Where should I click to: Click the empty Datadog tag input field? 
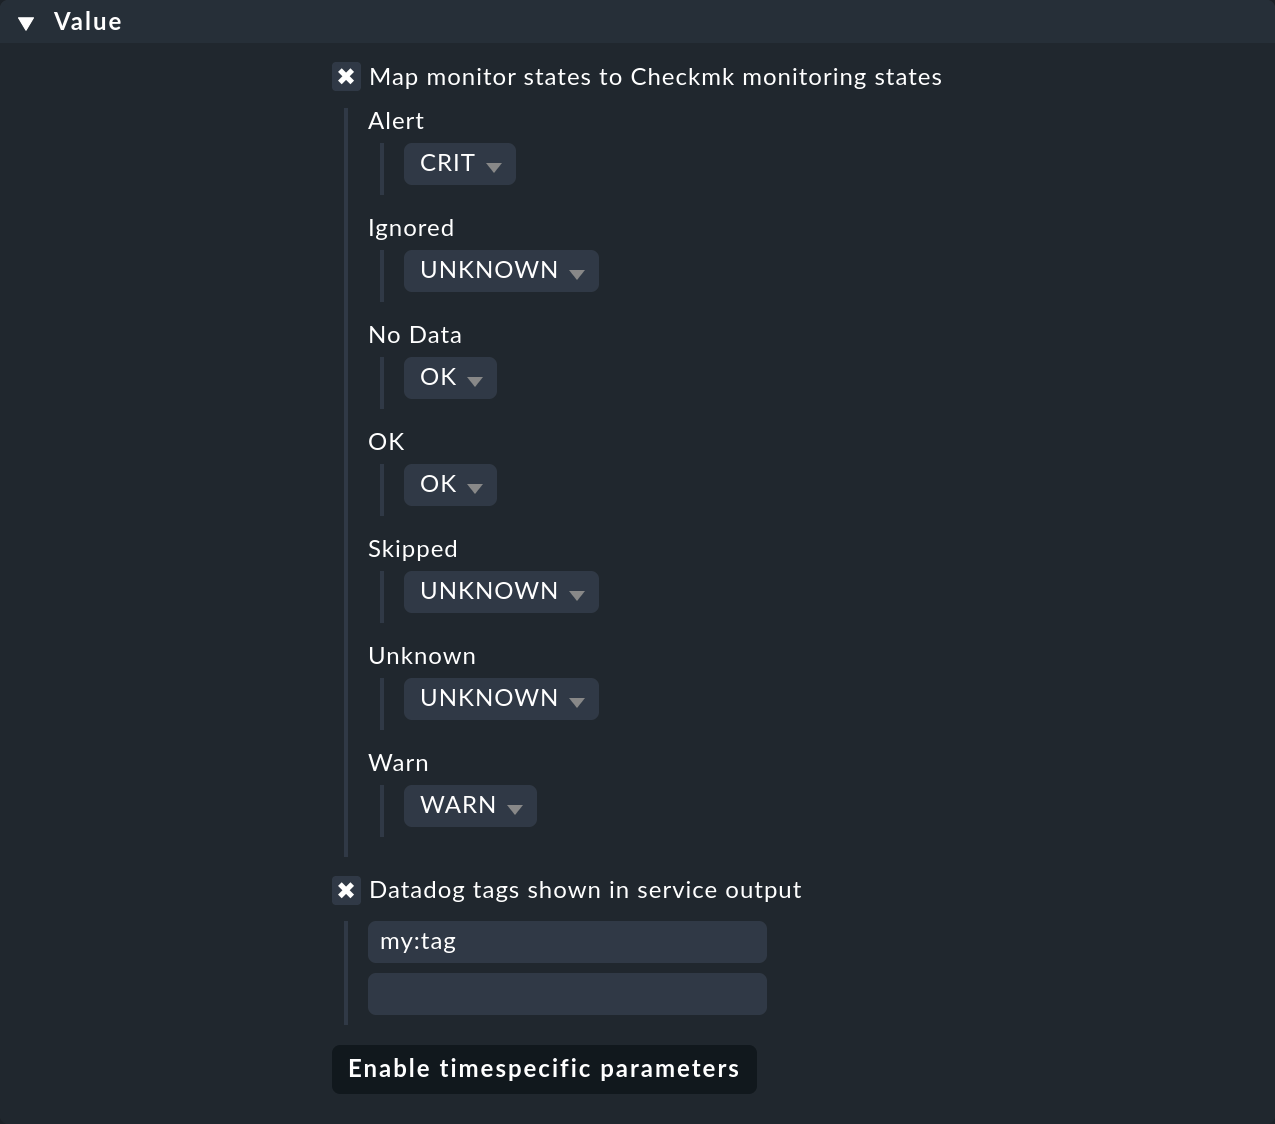tap(566, 993)
